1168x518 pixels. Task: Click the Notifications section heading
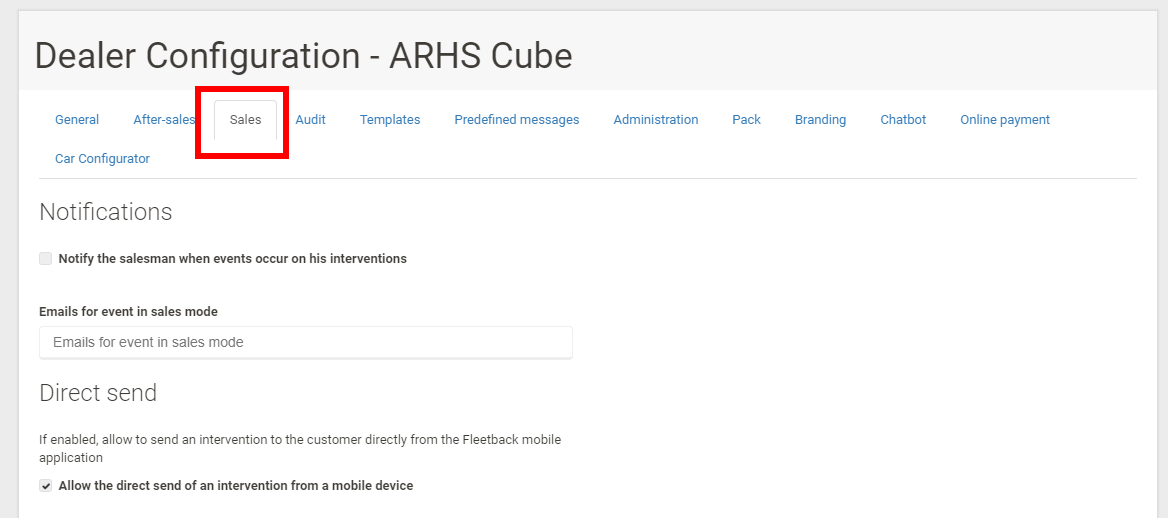click(x=105, y=212)
